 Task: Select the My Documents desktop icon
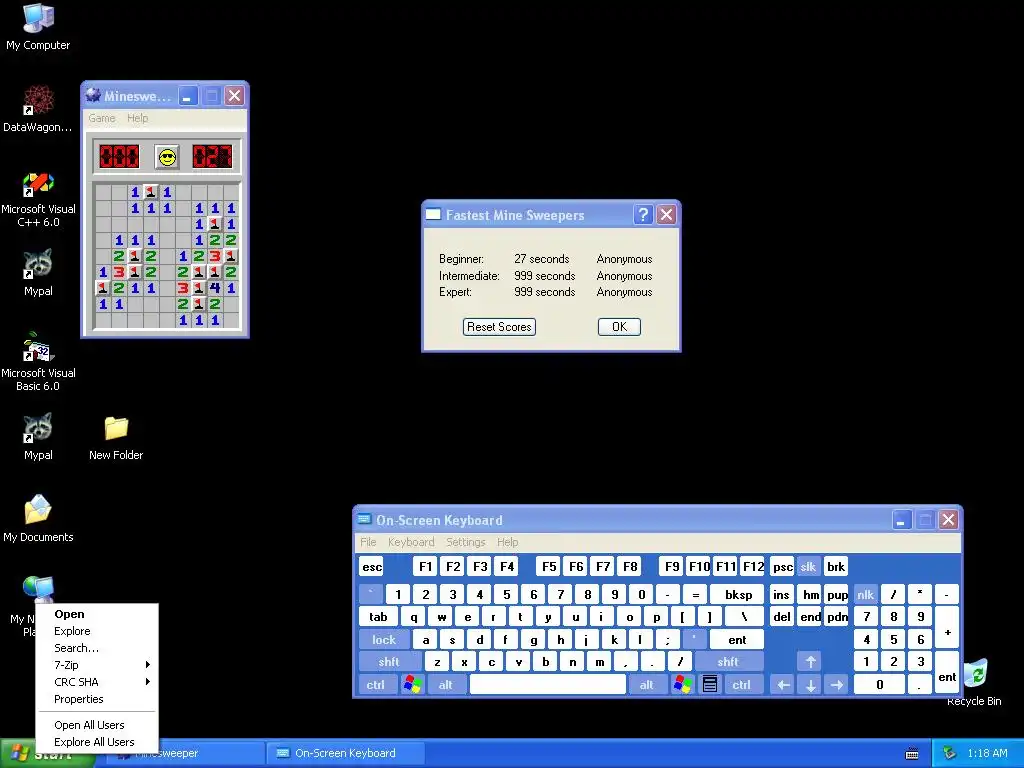[x=38, y=519]
